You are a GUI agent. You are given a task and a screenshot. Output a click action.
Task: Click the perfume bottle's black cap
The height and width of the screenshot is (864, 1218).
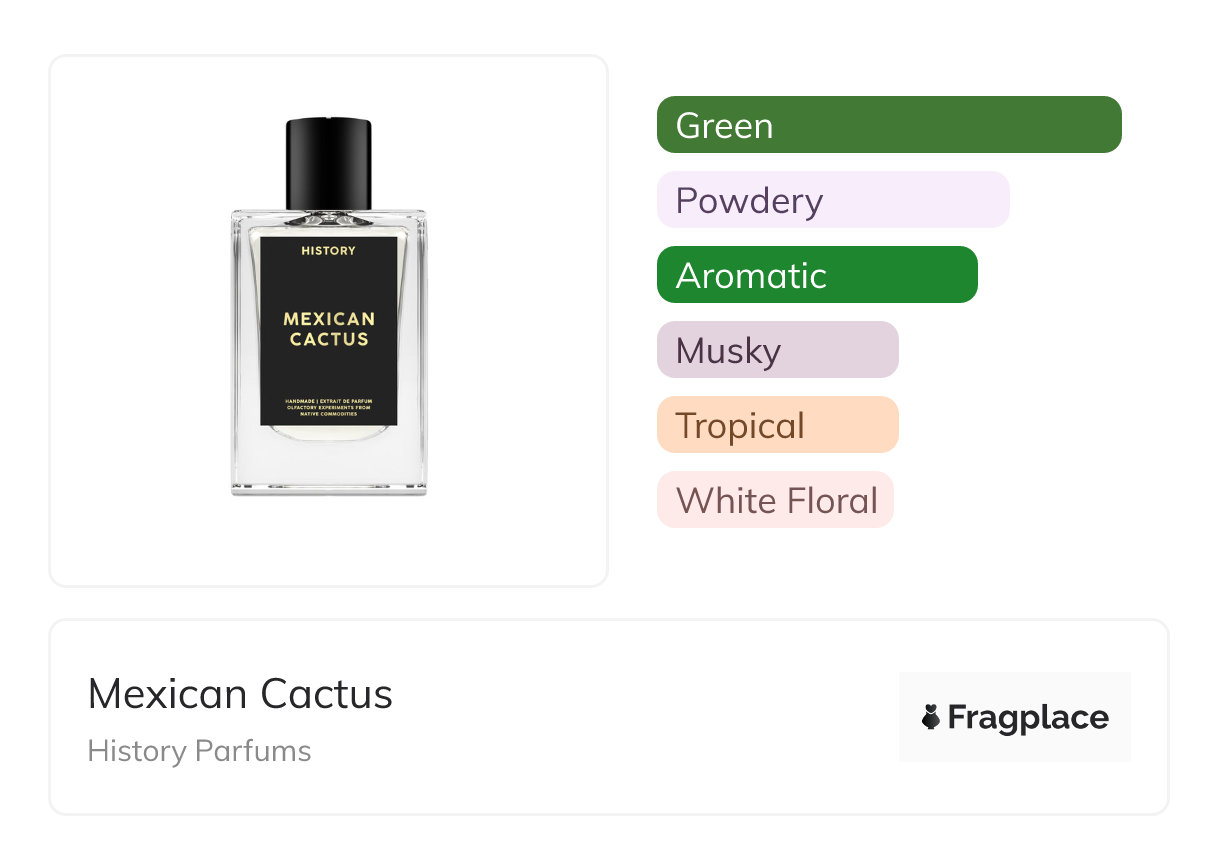(x=328, y=162)
